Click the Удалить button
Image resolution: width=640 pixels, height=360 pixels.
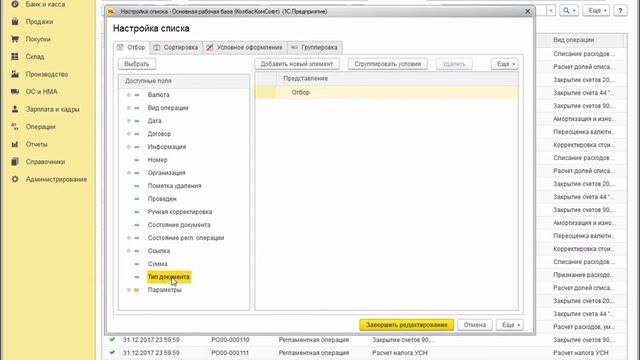(454, 64)
